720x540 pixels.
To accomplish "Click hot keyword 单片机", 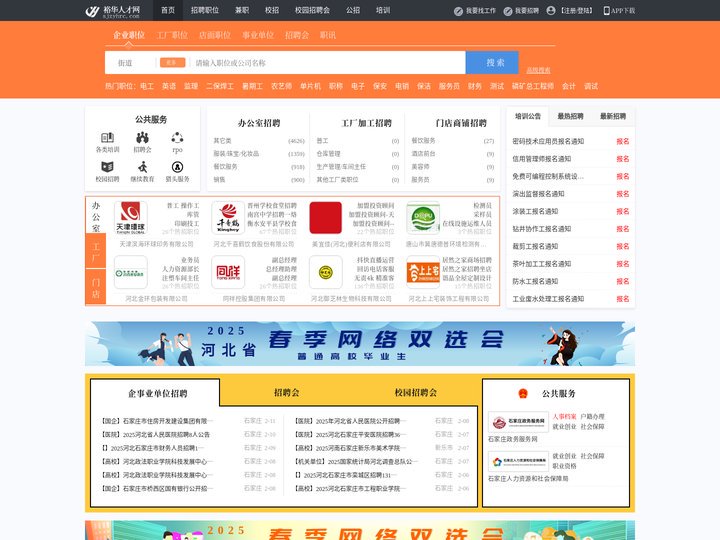I will click(310, 86).
